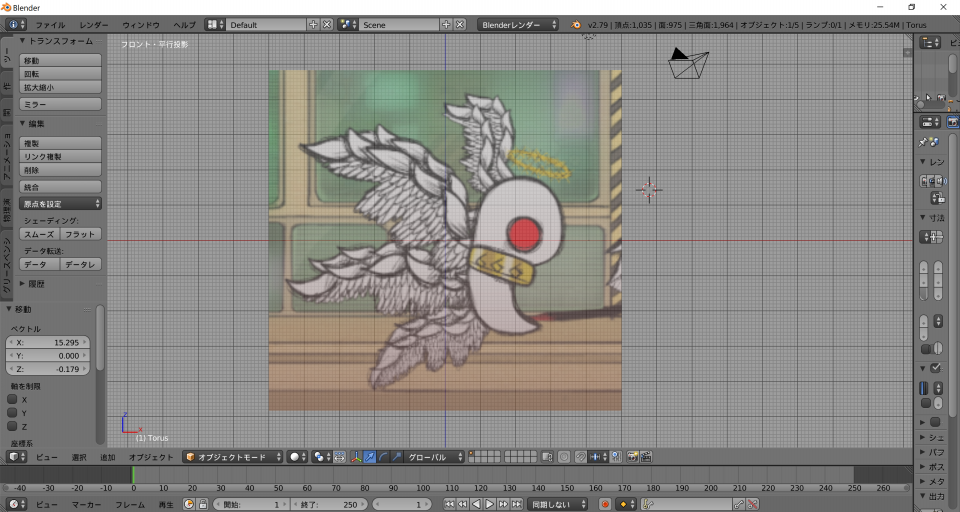Open the screen layout browse icon
The image size is (960, 512).
click(214, 24)
